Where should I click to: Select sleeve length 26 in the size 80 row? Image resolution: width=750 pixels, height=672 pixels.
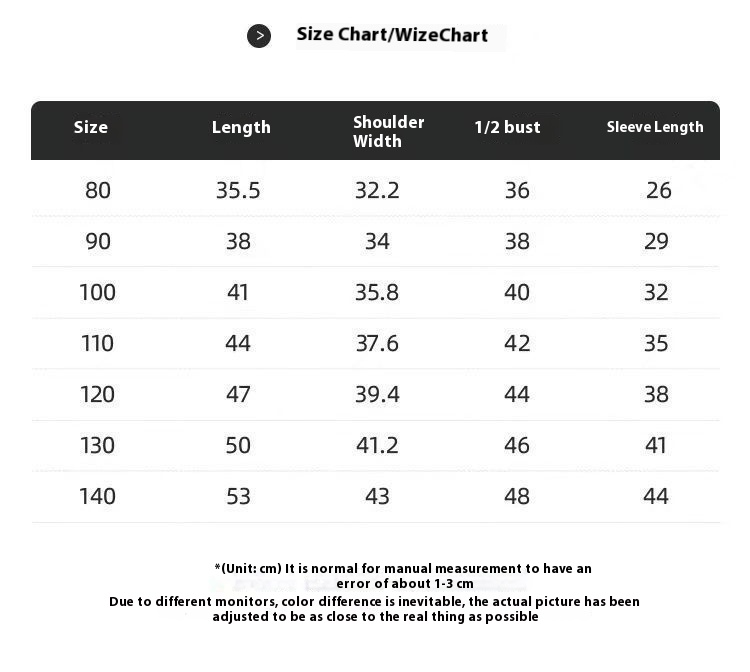(x=658, y=190)
